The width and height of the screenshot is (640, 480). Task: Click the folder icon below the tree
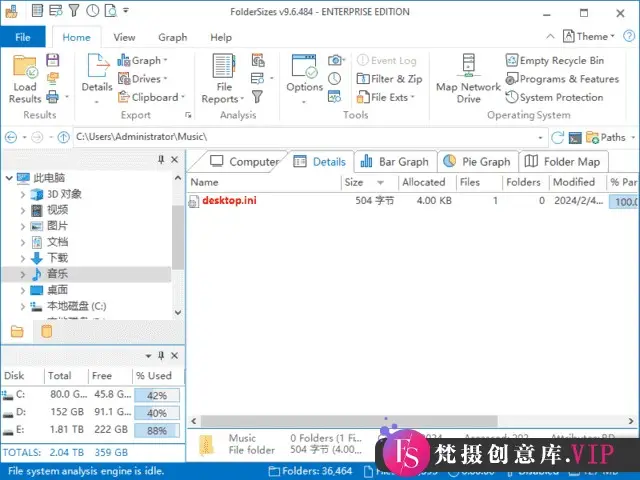[x=17, y=331]
